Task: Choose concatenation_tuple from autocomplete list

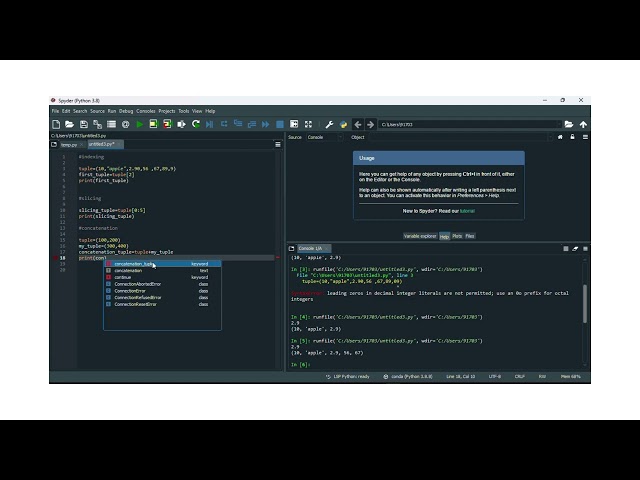Action: point(162,264)
